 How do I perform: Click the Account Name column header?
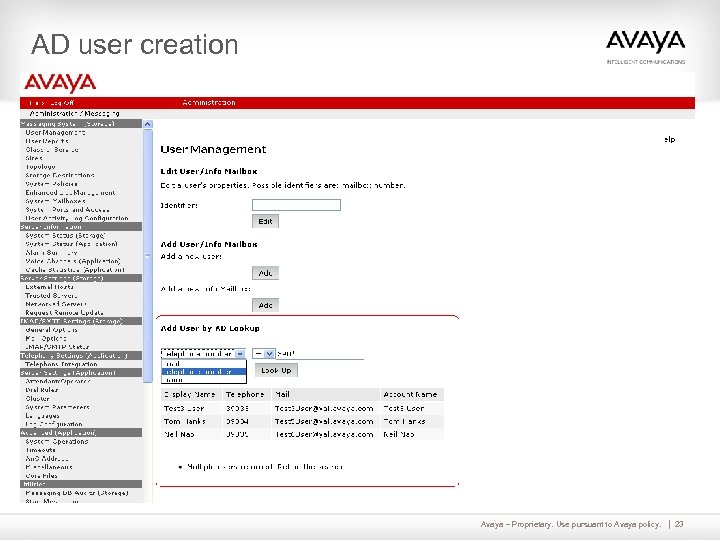click(x=410, y=394)
